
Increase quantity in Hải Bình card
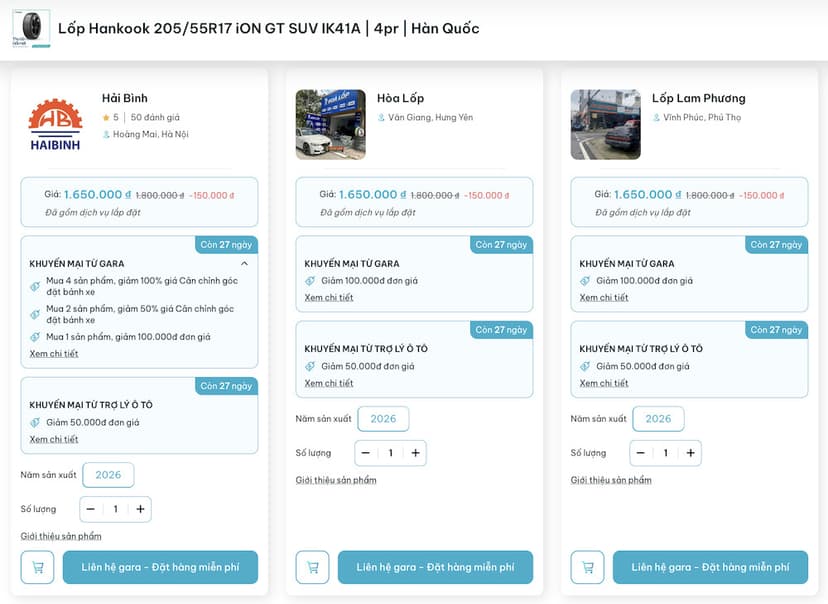point(140,509)
